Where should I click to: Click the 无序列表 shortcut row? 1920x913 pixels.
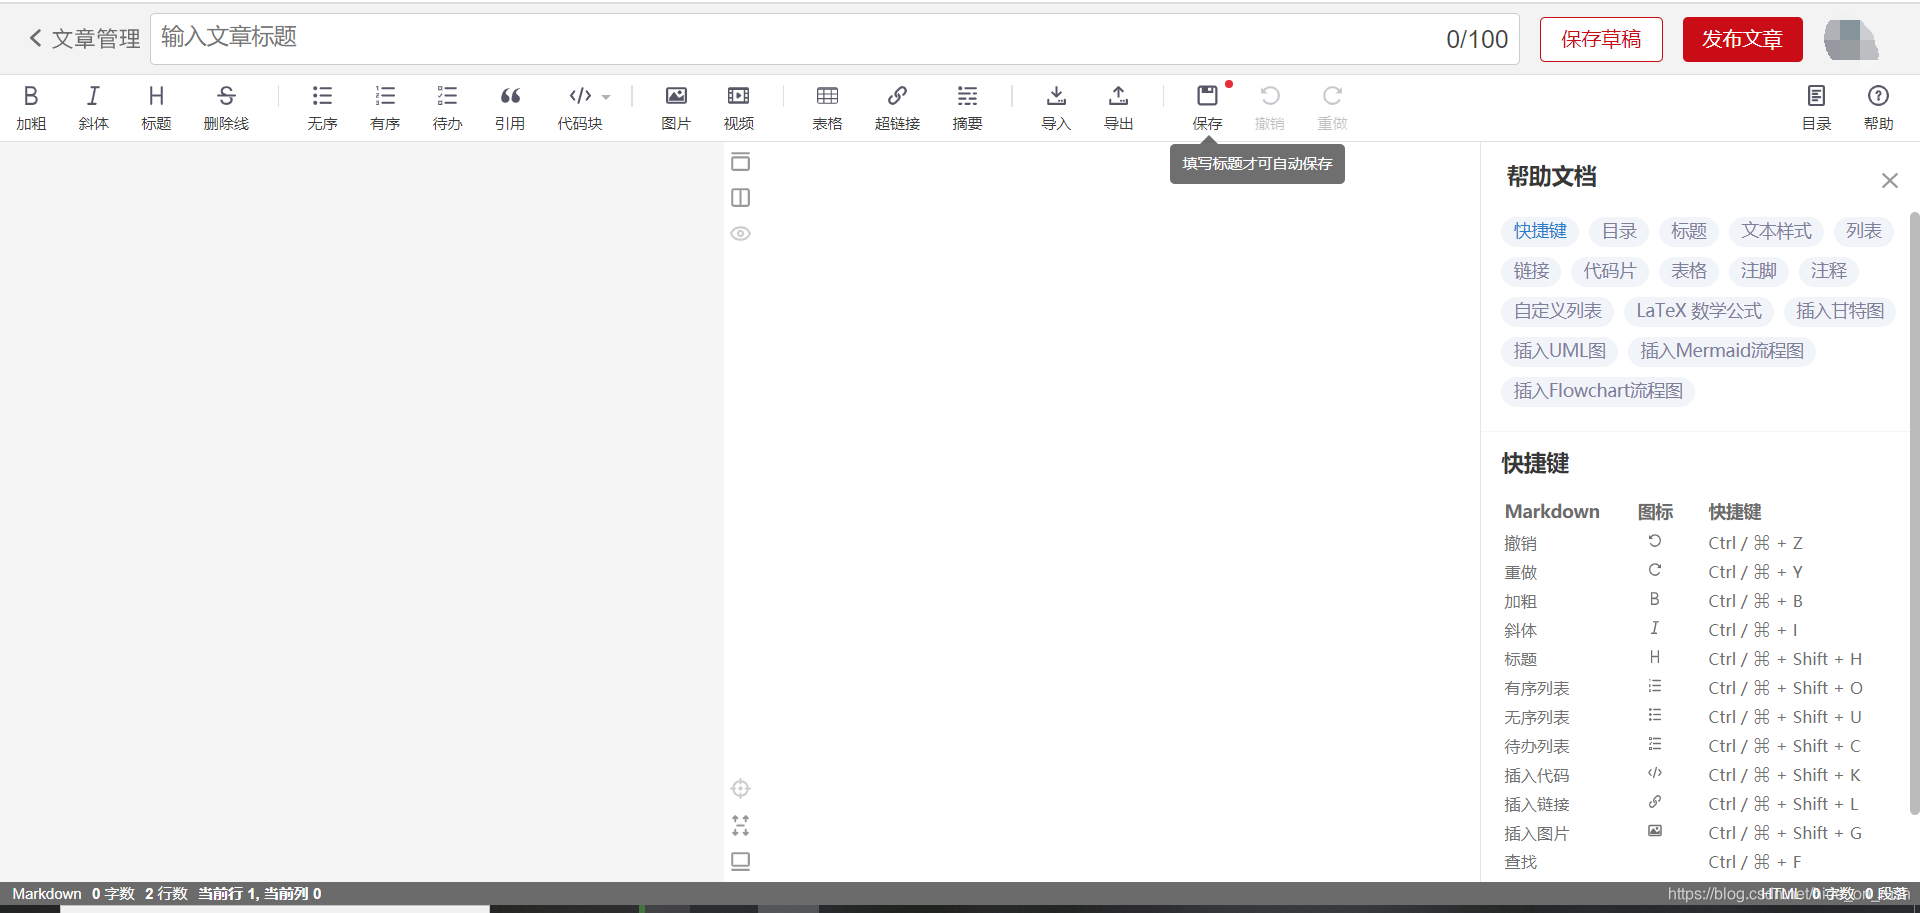[x=1683, y=717]
